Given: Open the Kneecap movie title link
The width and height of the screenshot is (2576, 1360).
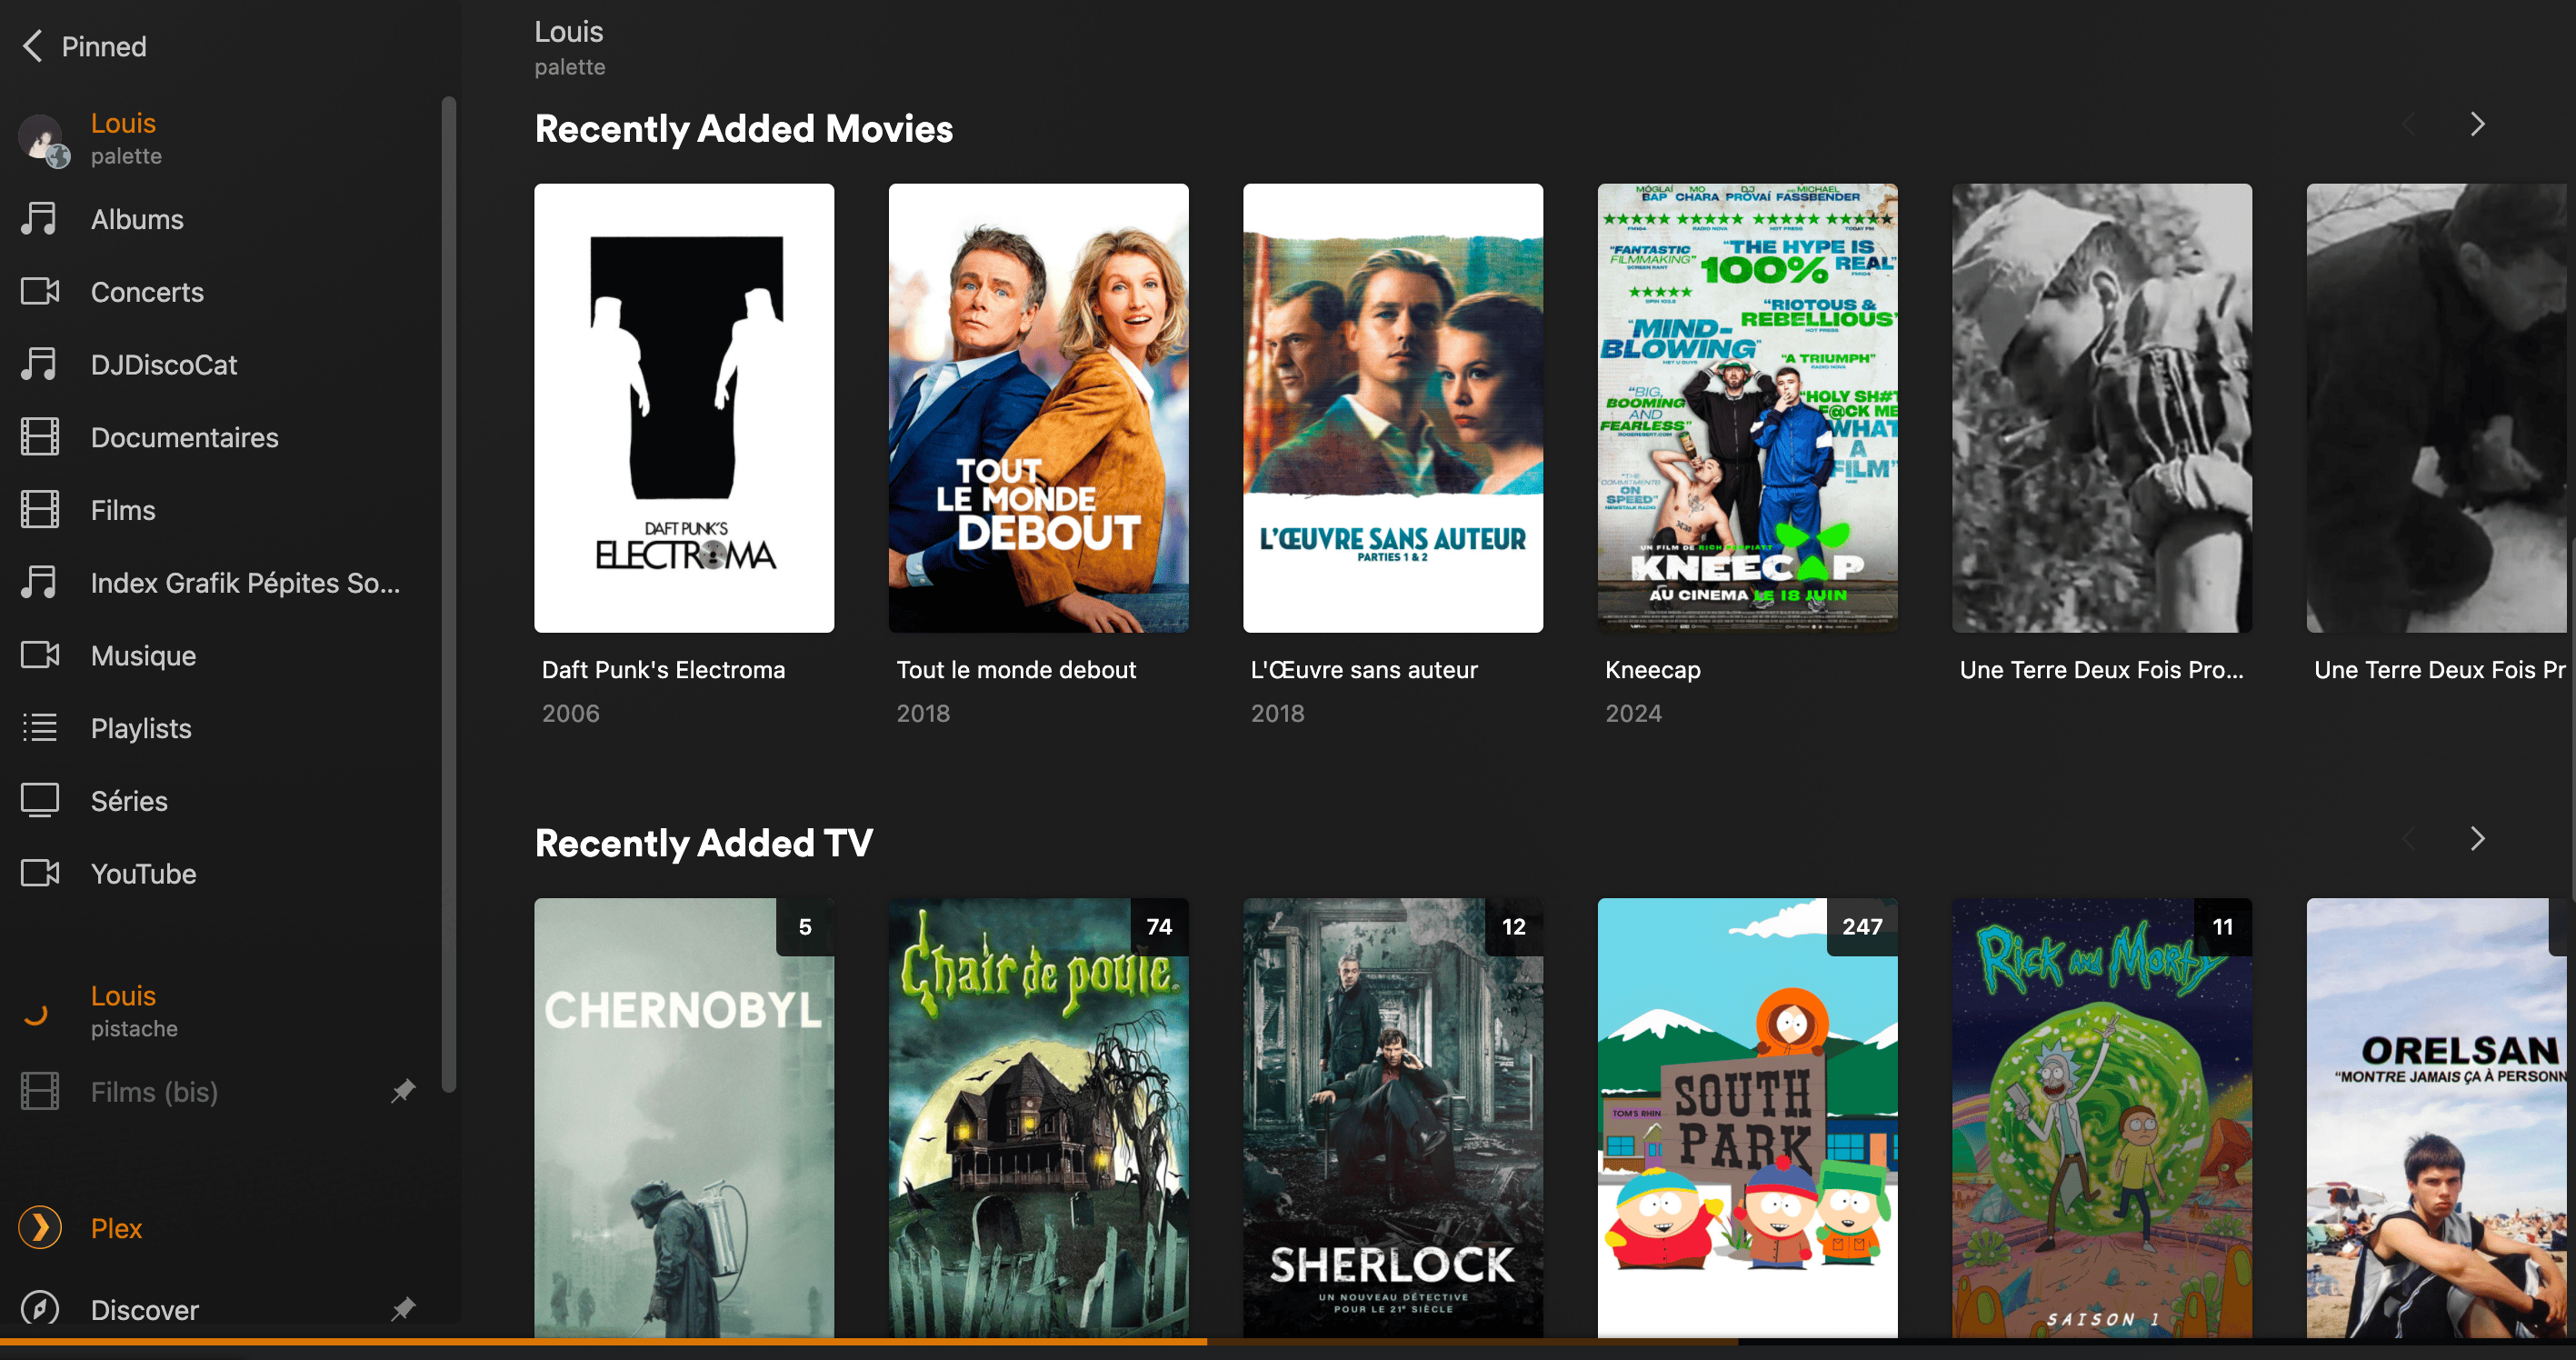Looking at the screenshot, I should 1652,670.
